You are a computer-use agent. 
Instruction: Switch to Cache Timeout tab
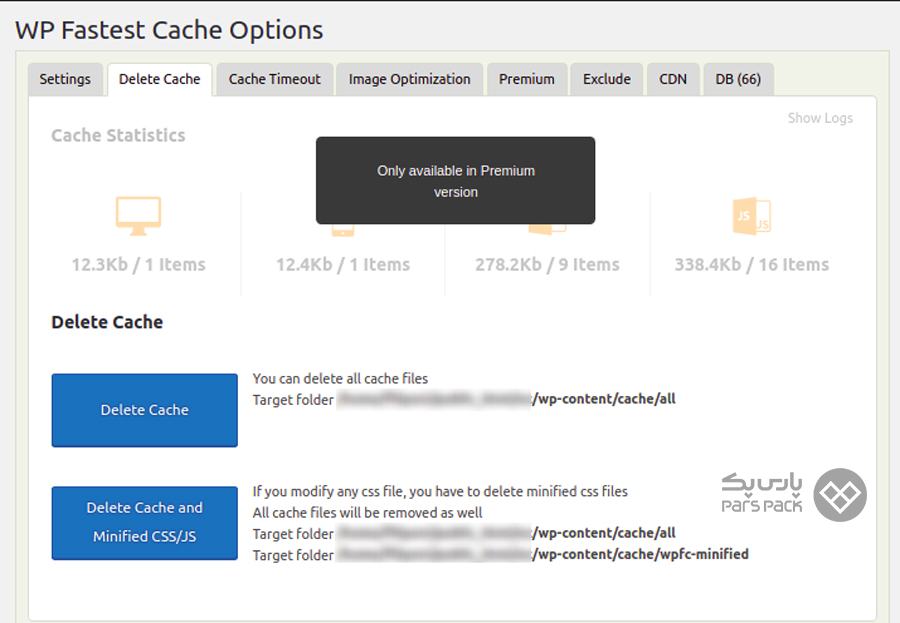click(x=274, y=79)
